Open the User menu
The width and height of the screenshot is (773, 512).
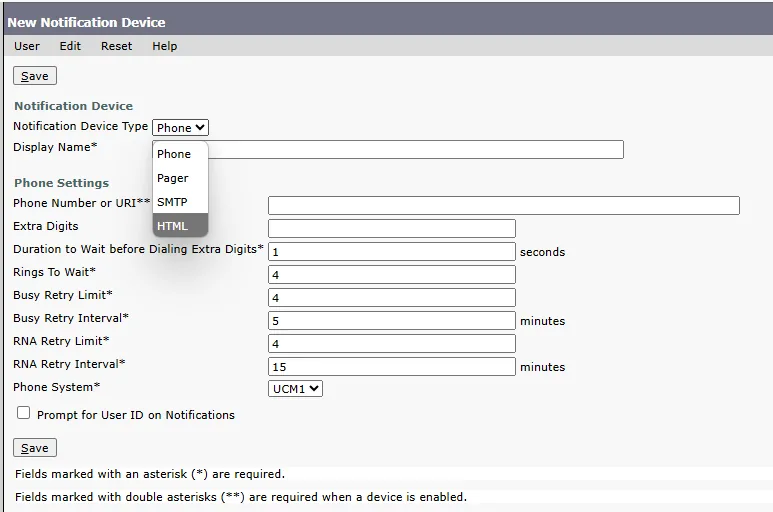(x=27, y=46)
